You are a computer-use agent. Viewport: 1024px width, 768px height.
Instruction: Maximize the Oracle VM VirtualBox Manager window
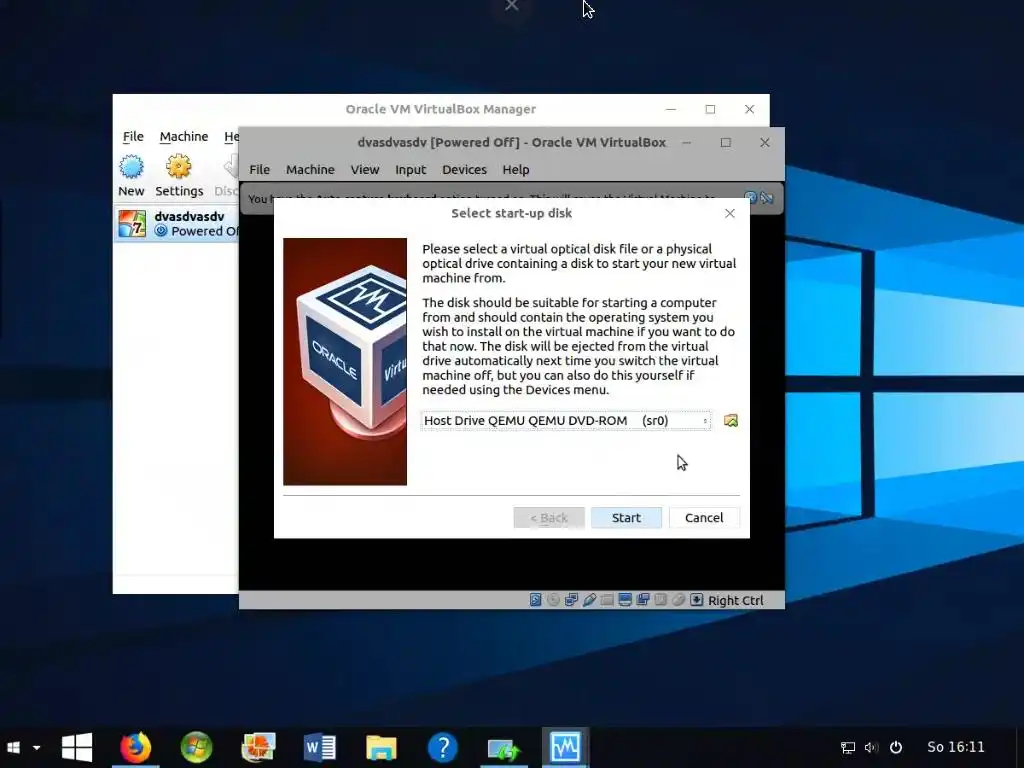tap(710, 110)
